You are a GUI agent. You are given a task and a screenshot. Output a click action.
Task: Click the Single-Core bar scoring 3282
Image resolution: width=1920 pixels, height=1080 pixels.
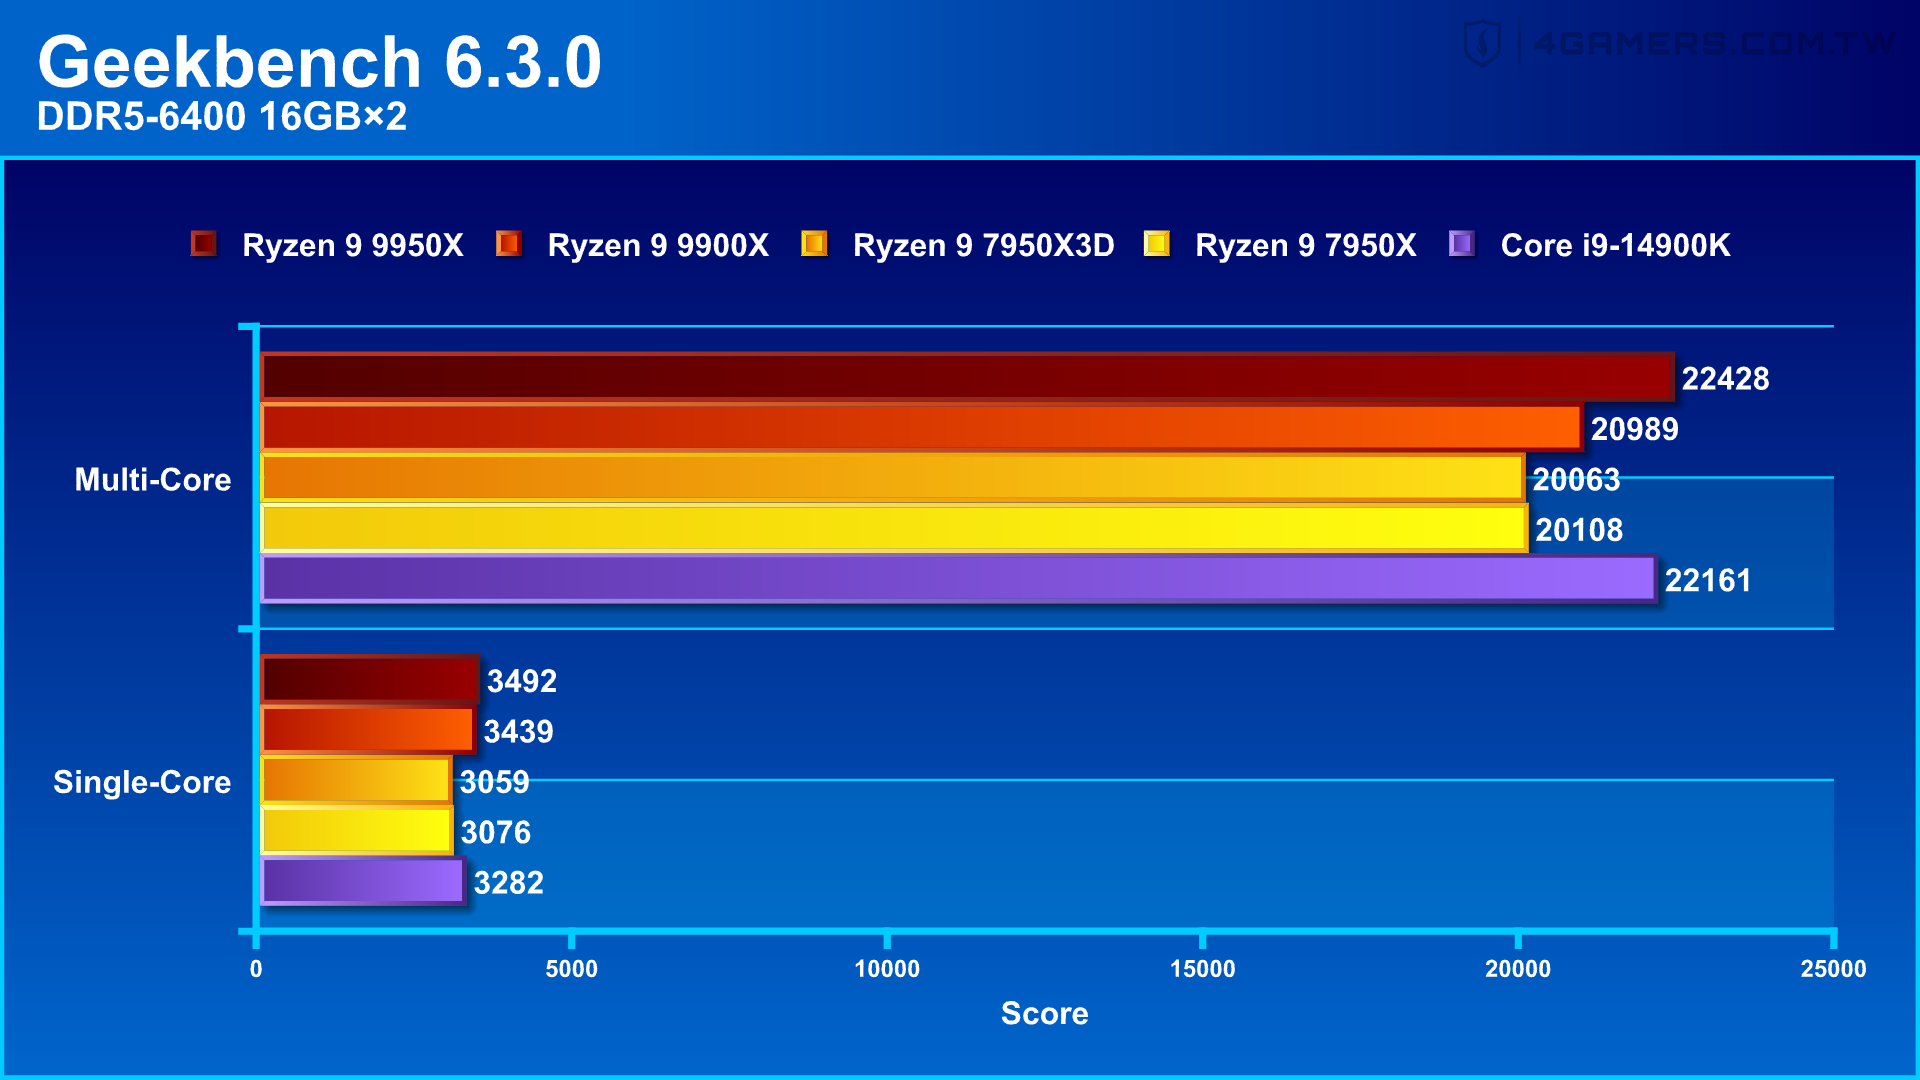[x=363, y=881]
